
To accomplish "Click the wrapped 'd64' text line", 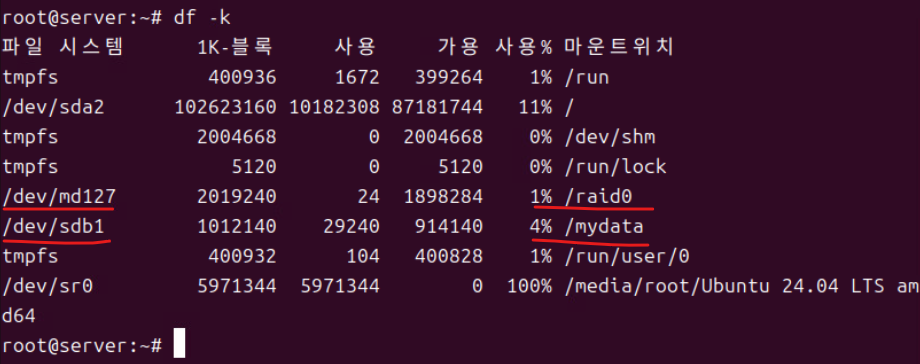I will (19, 316).
